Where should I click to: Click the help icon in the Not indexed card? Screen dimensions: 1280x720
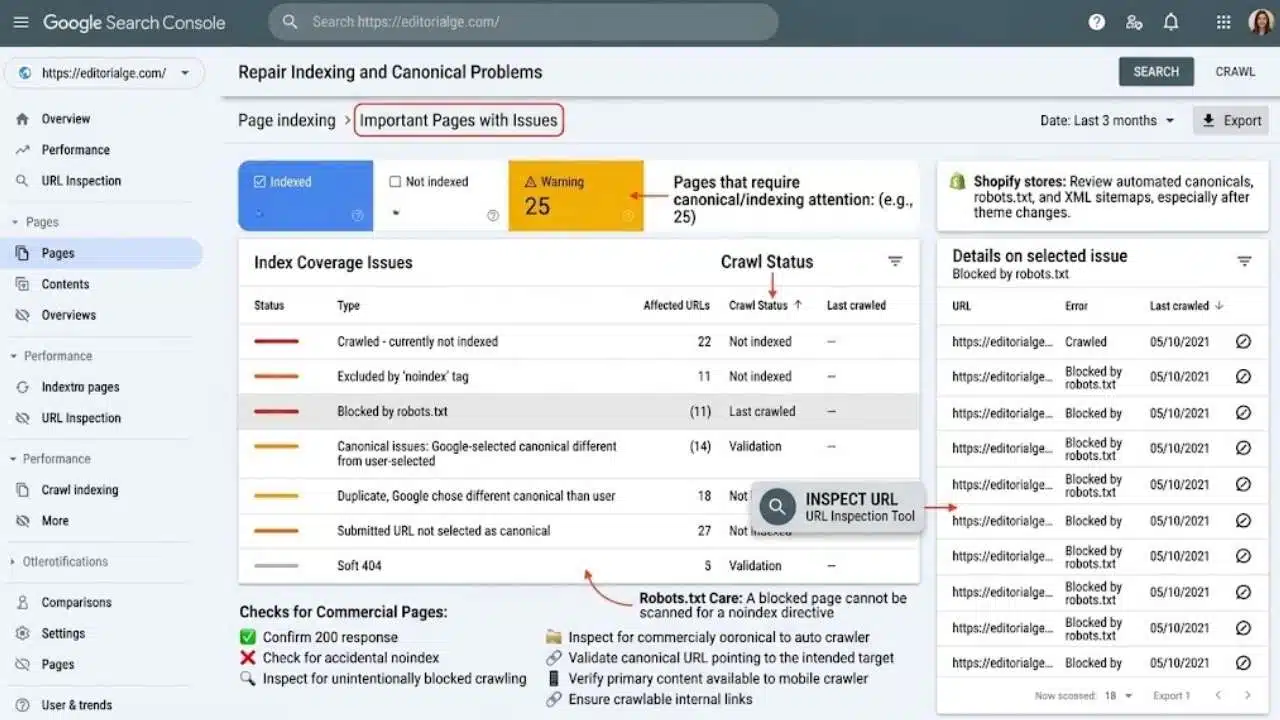click(x=492, y=215)
